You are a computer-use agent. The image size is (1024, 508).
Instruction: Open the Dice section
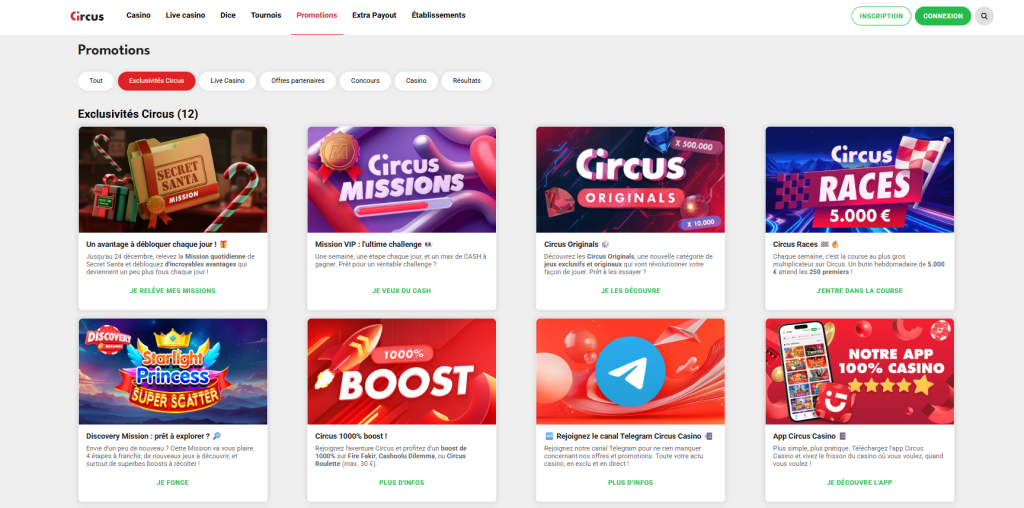coord(228,15)
